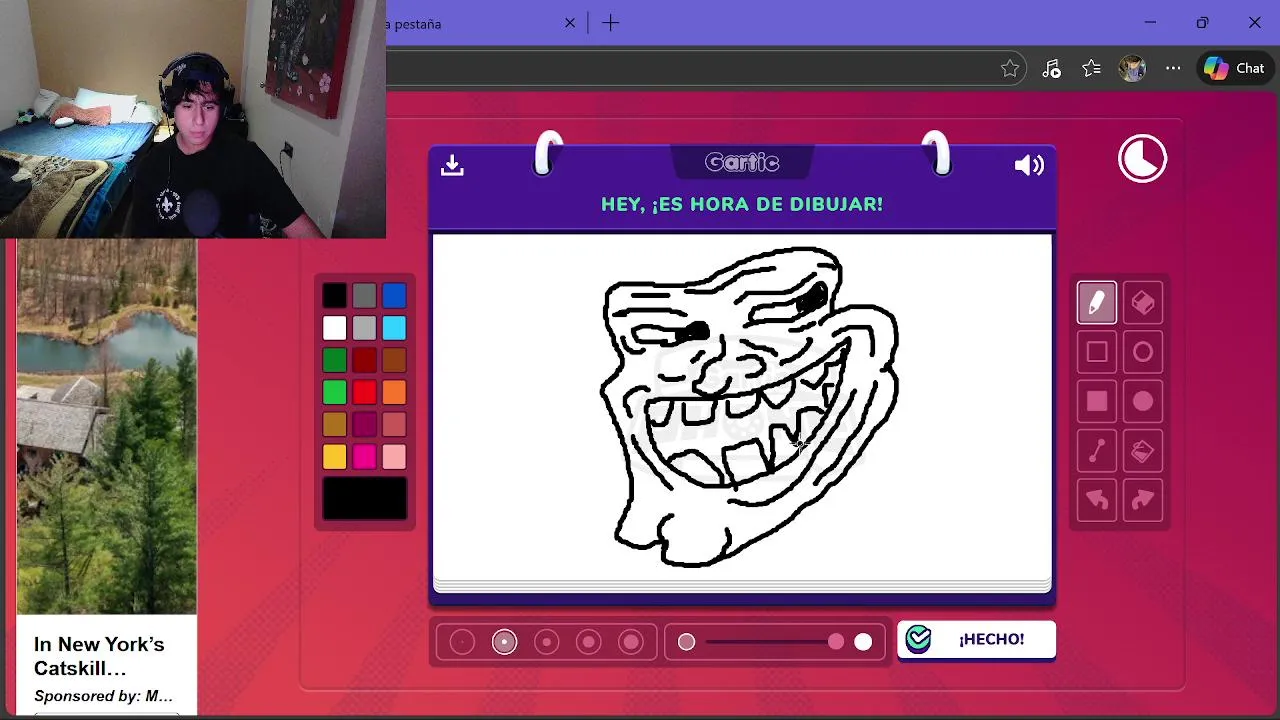Select the middle brush size
The image size is (1280, 720).
point(546,642)
